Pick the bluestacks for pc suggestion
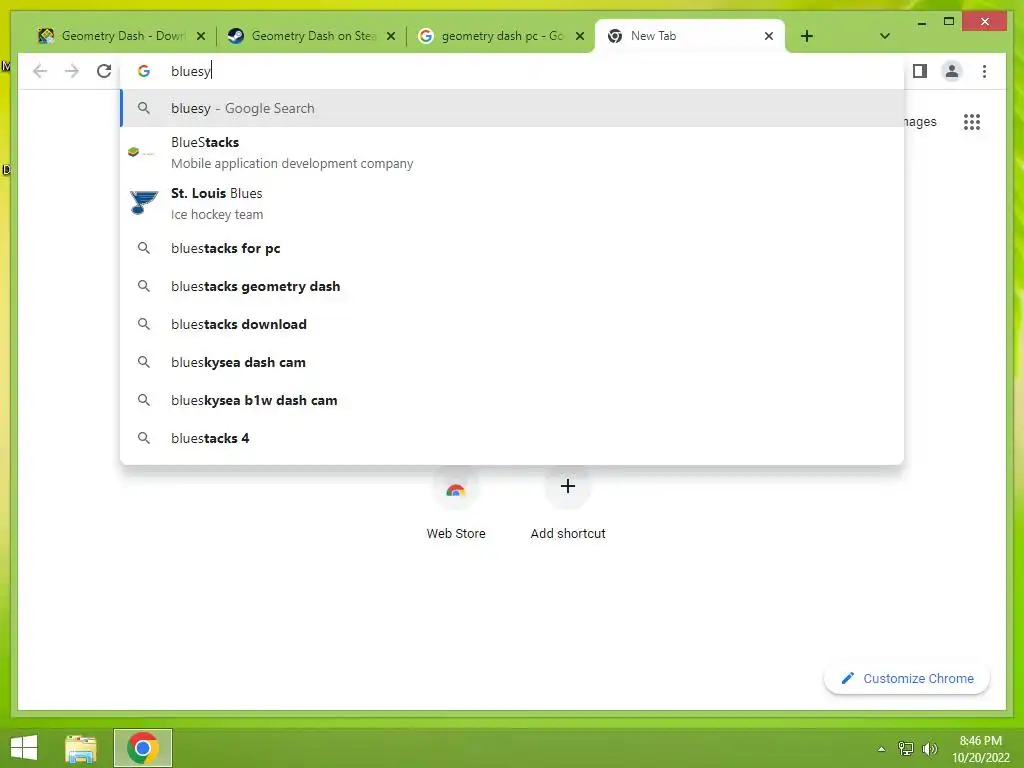The image size is (1024, 768). pyautogui.click(x=512, y=248)
